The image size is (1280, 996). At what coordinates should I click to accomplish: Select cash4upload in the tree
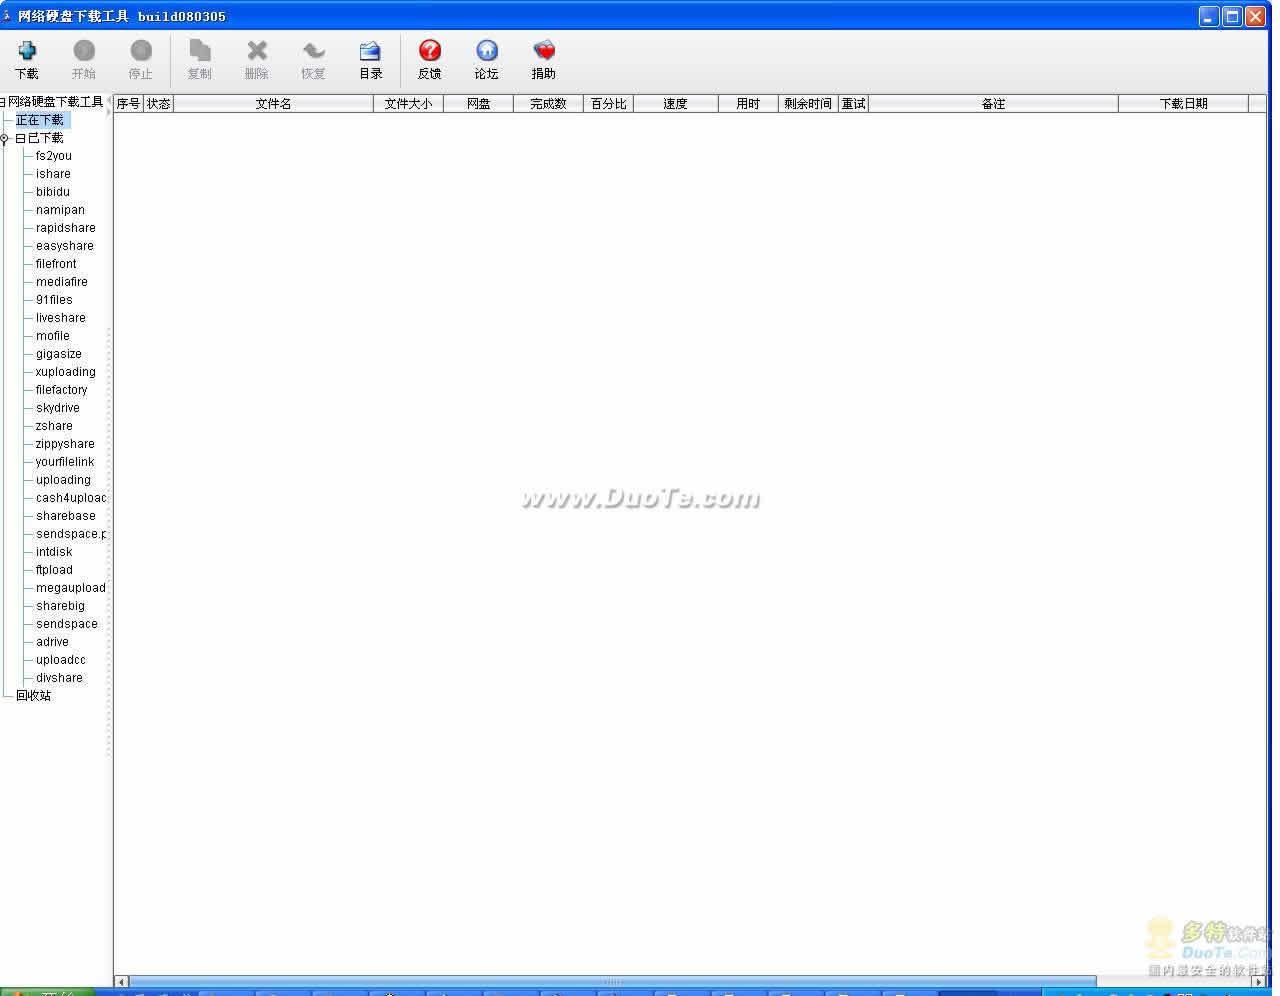tap(71, 498)
